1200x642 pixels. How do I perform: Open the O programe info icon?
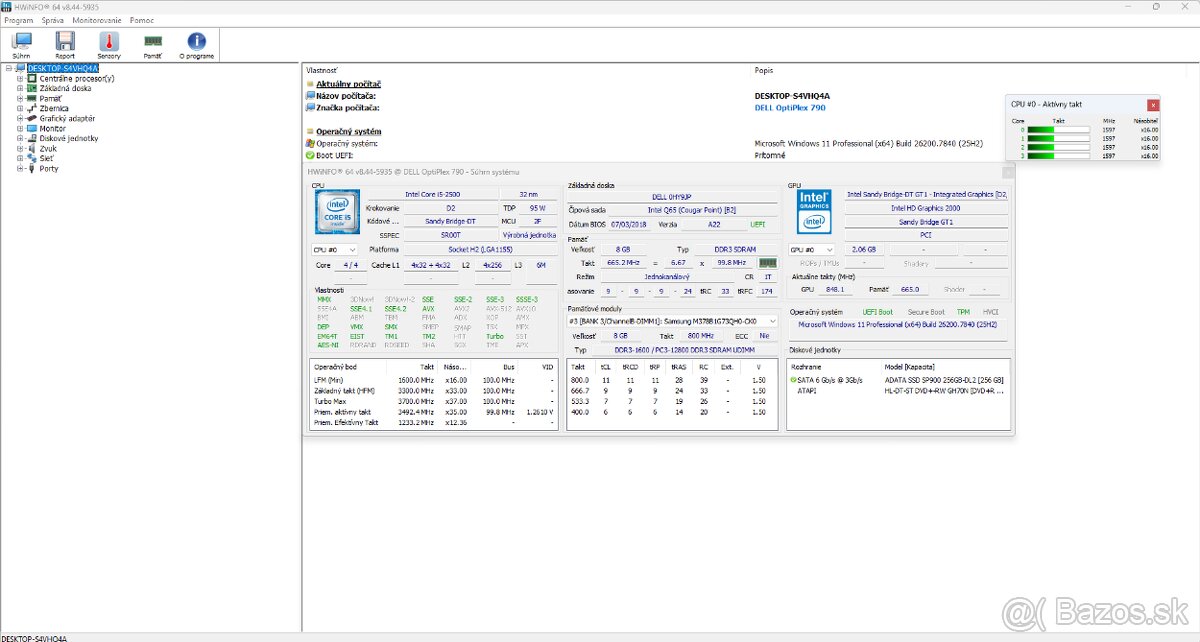[197, 42]
